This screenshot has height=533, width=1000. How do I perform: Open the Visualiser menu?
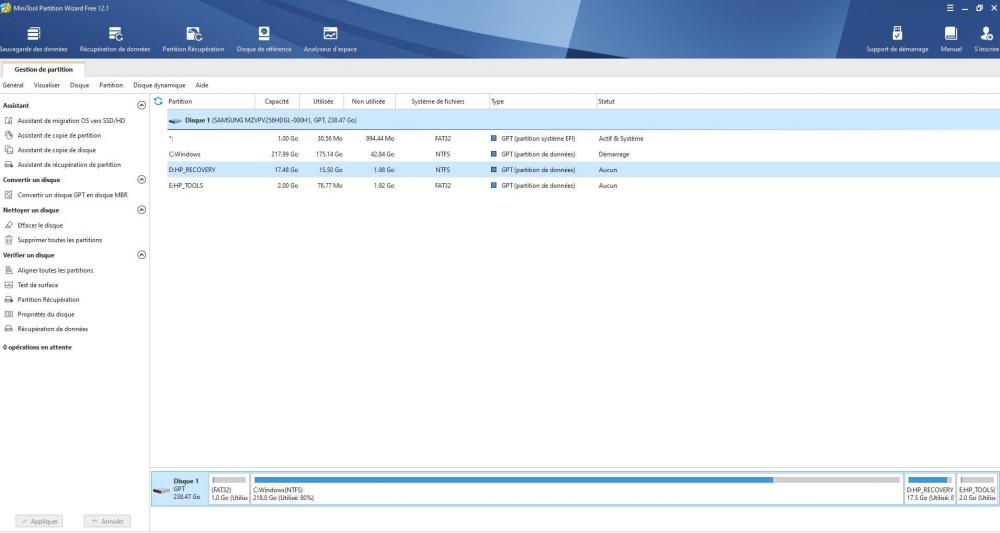click(47, 85)
